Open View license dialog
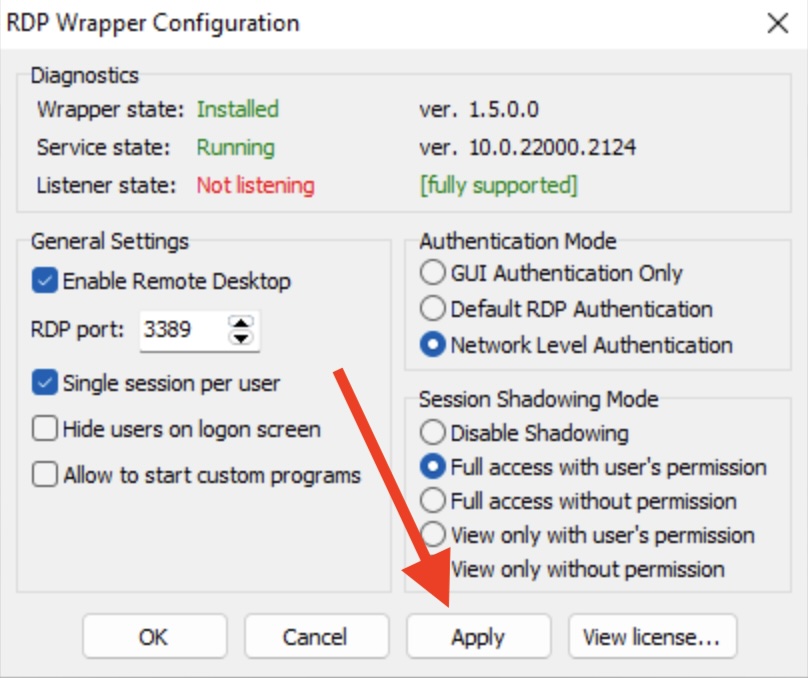This screenshot has height=678, width=808. click(x=652, y=637)
